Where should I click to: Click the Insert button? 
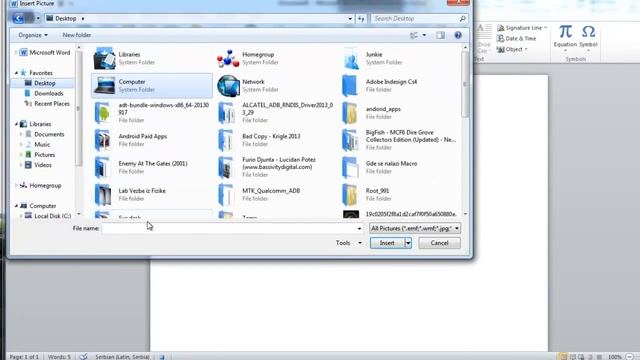tap(387, 243)
